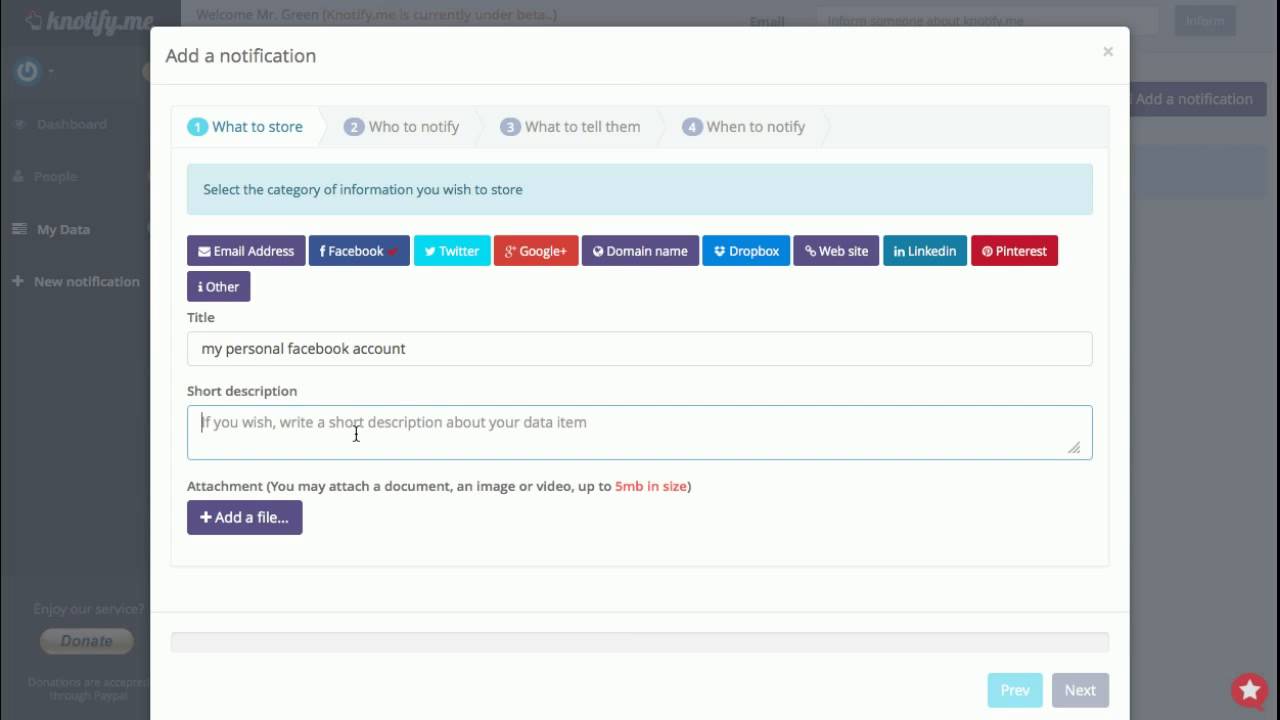Choose the Facebook category button
The width and height of the screenshot is (1280, 720).
point(359,251)
